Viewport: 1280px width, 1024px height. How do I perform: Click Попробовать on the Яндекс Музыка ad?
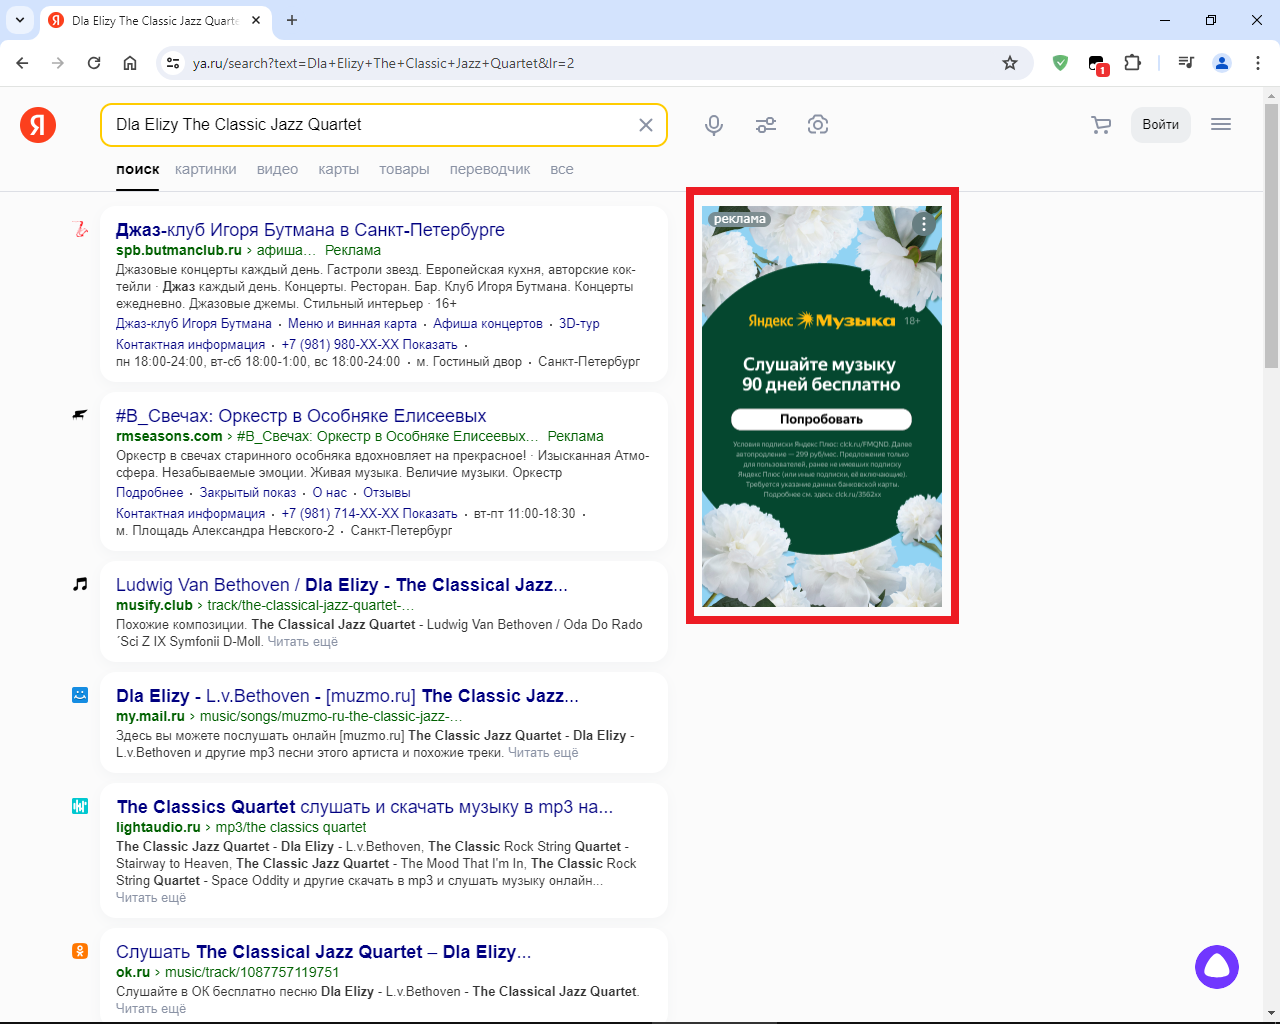821,419
